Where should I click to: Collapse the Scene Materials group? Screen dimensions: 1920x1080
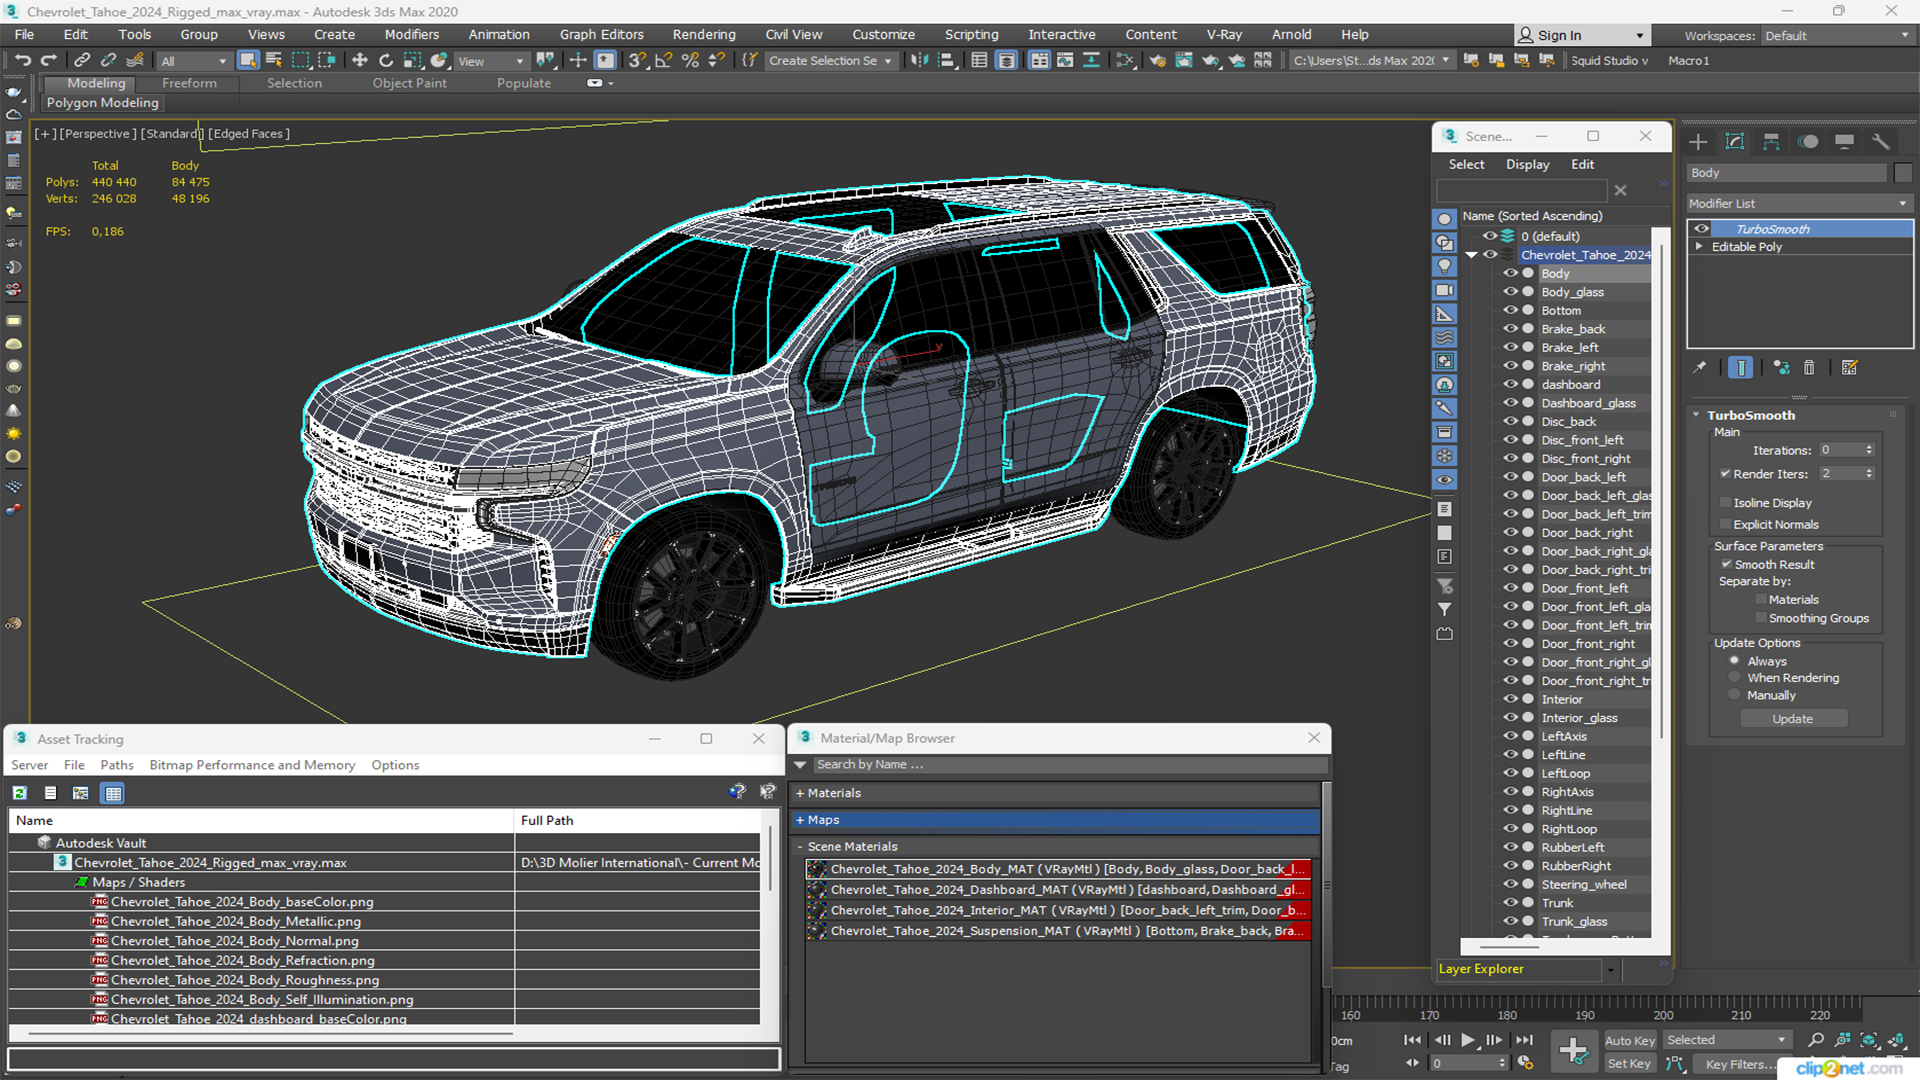coord(800,847)
